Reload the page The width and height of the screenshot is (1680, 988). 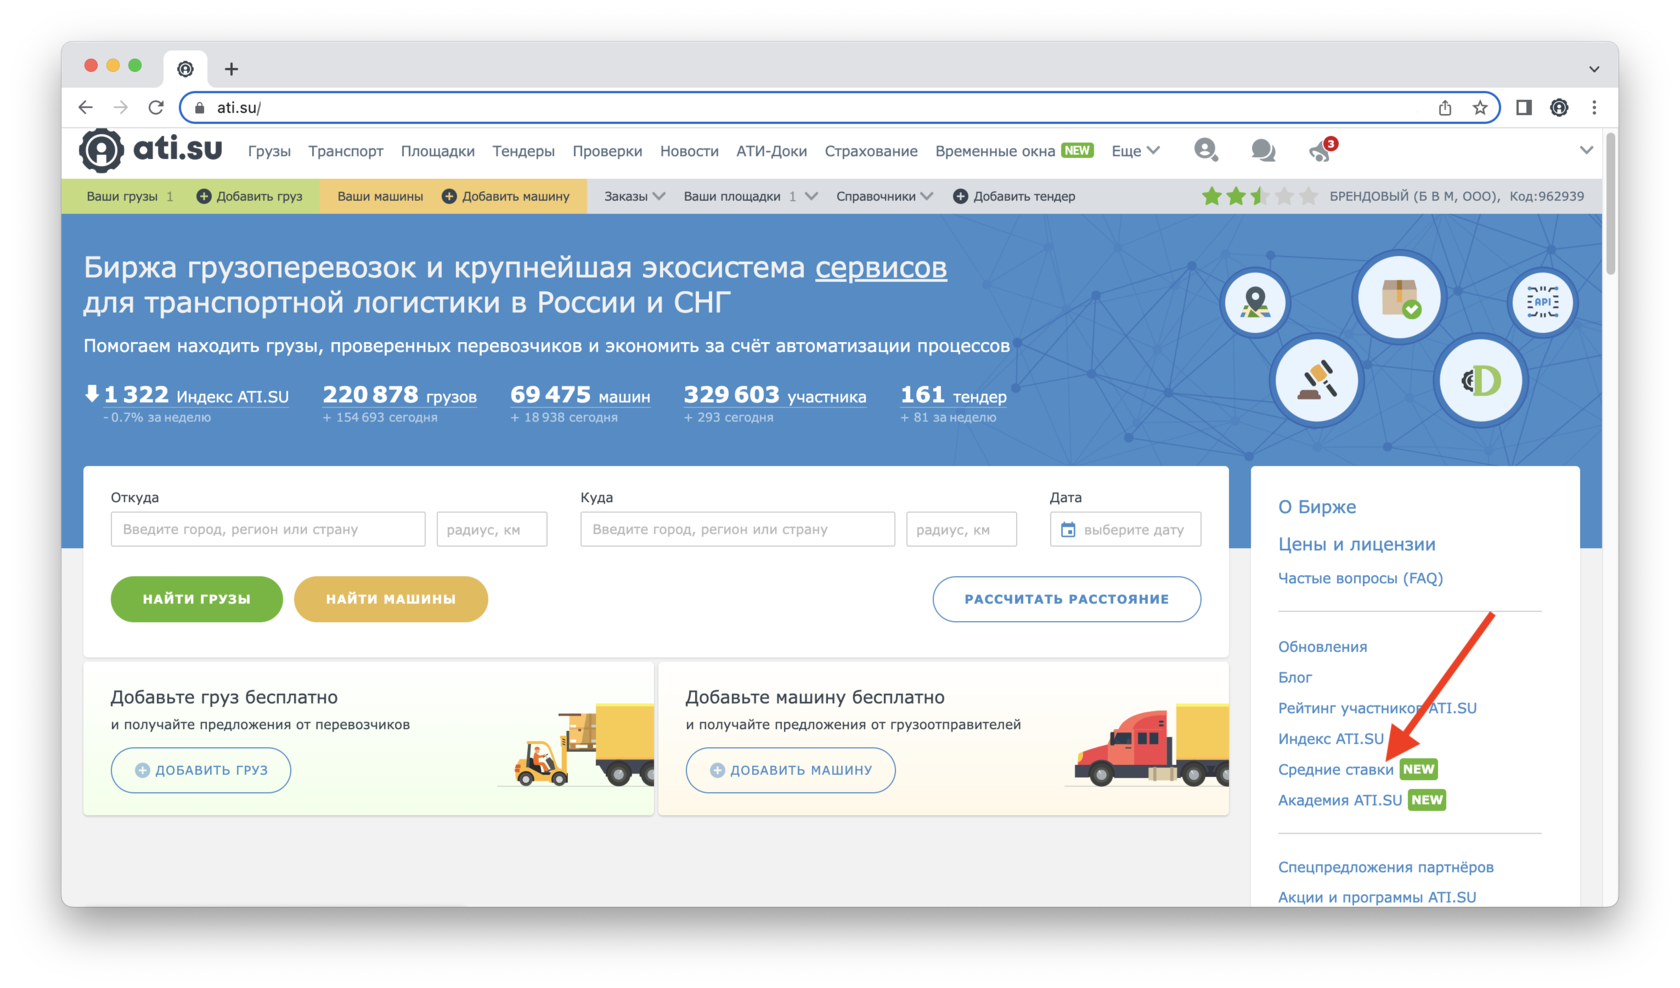(x=156, y=107)
